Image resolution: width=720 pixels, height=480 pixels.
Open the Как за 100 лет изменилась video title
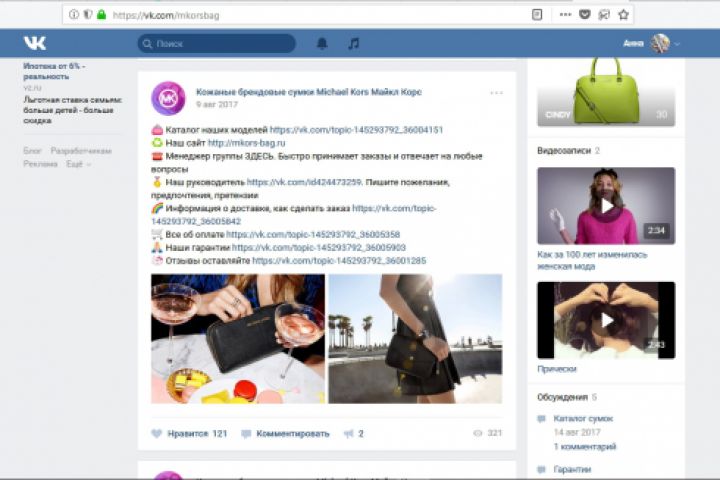pos(592,260)
